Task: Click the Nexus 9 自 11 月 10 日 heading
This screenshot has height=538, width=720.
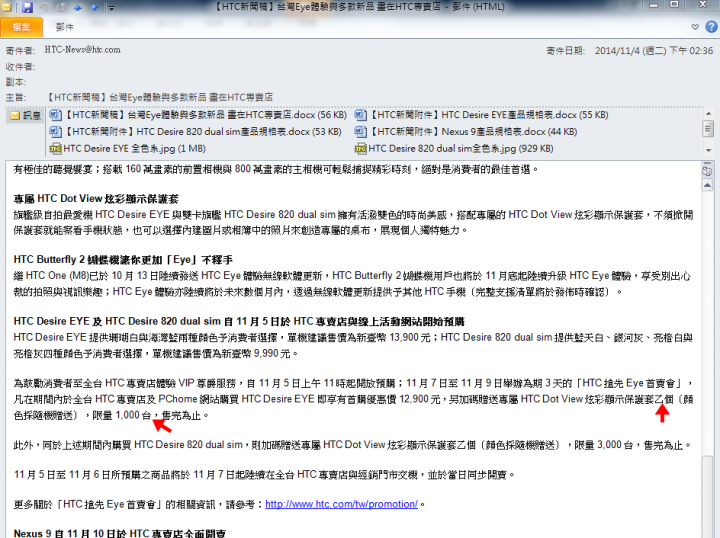Action: [x=120, y=533]
